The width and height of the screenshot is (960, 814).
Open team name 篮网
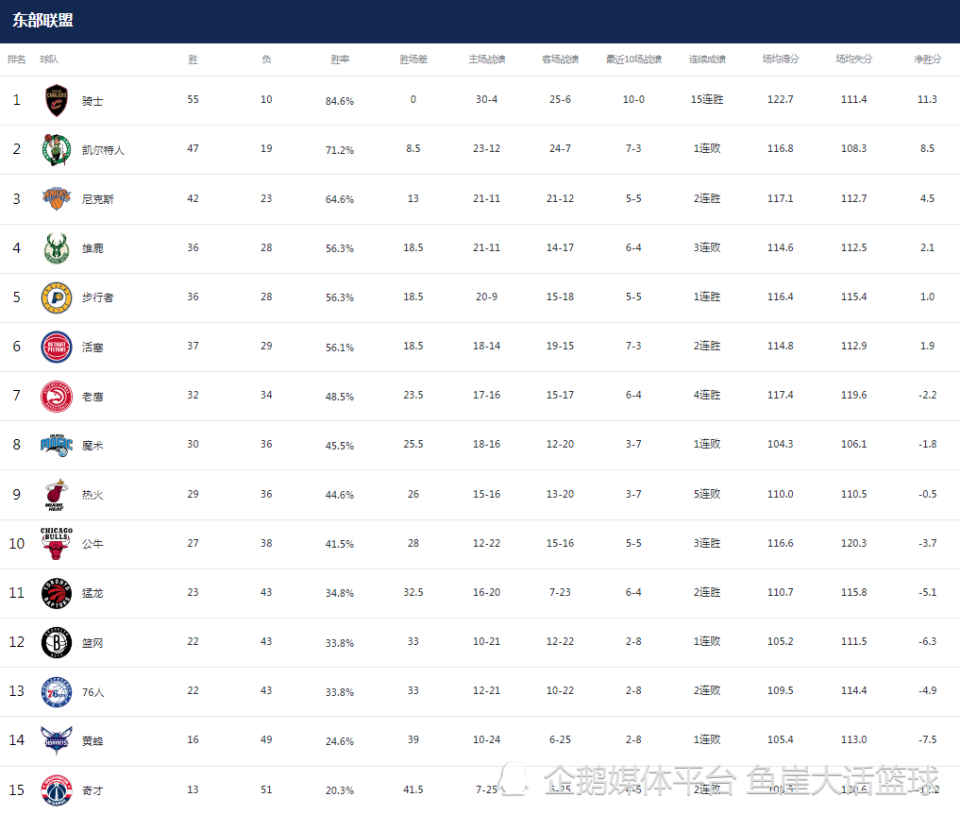(x=92, y=643)
